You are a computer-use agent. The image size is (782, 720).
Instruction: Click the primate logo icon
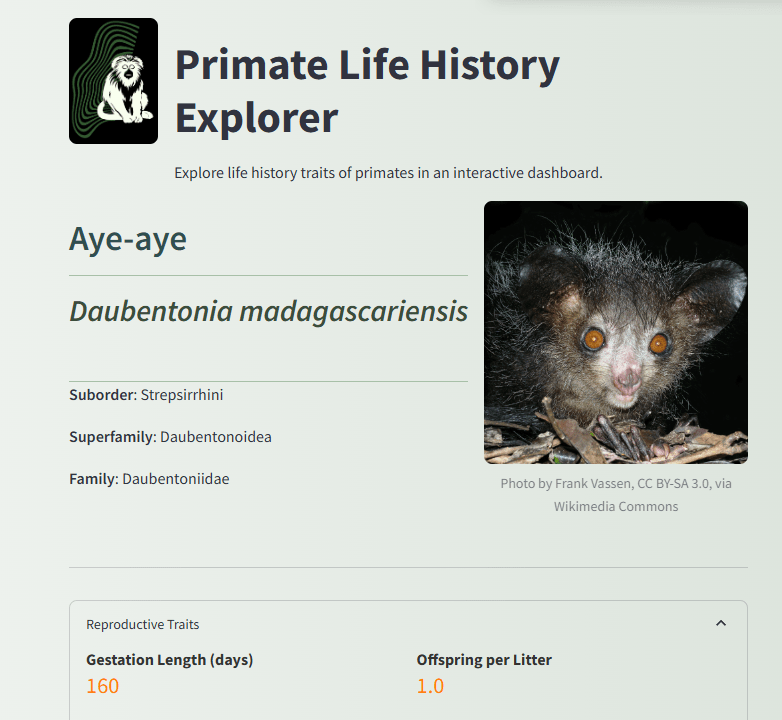click(x=113, y=81)
